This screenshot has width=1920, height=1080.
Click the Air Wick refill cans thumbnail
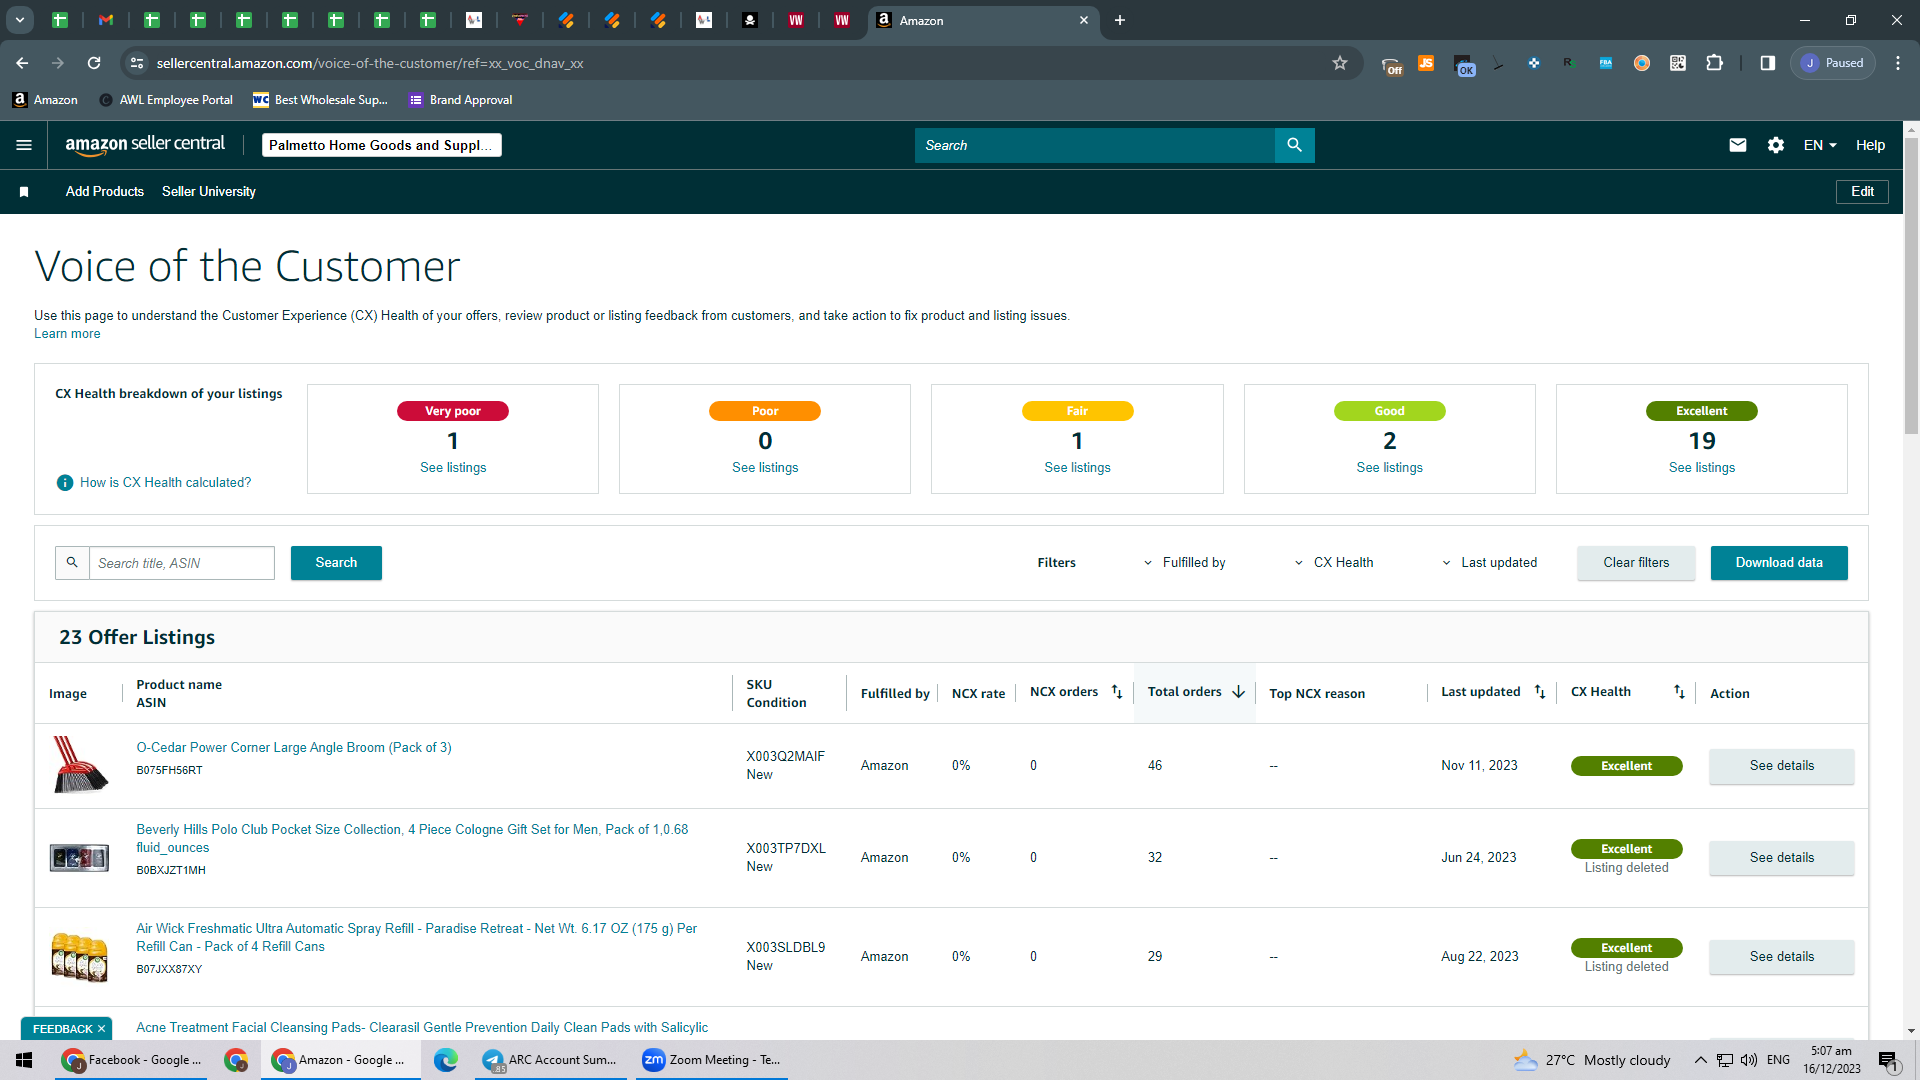click(x=80, y=957)
